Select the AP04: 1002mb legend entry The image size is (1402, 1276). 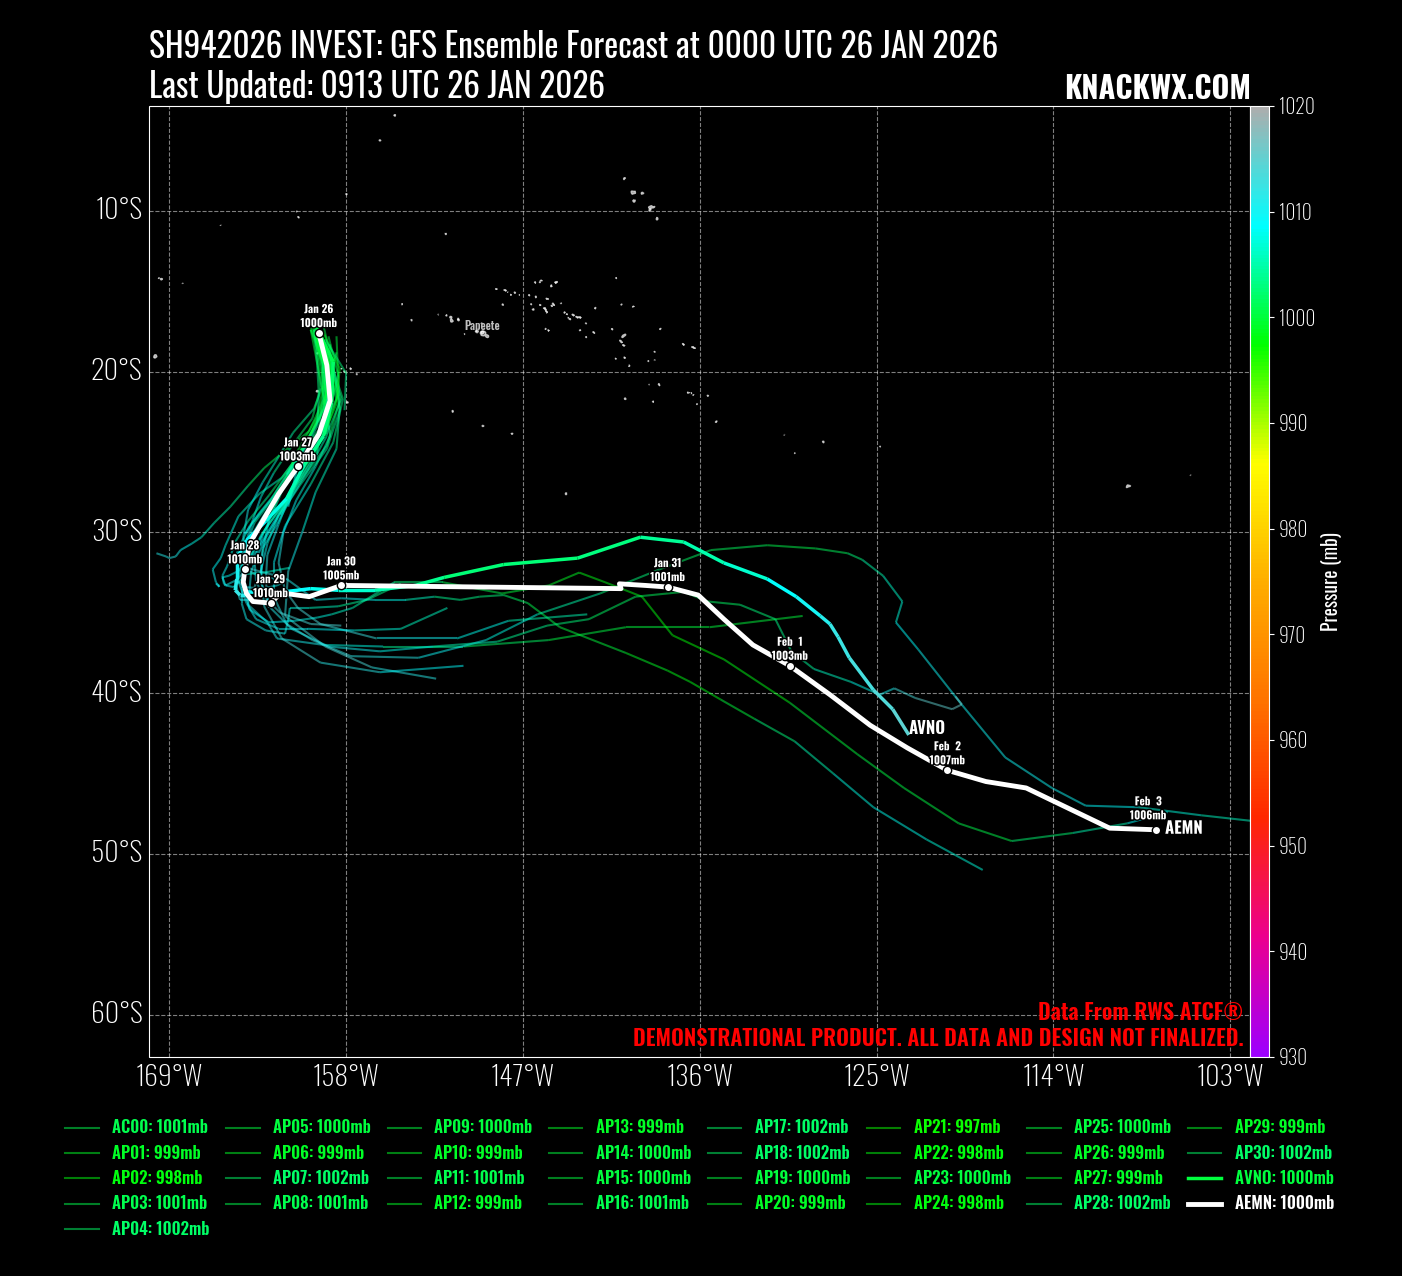[x=160, y=1229]
